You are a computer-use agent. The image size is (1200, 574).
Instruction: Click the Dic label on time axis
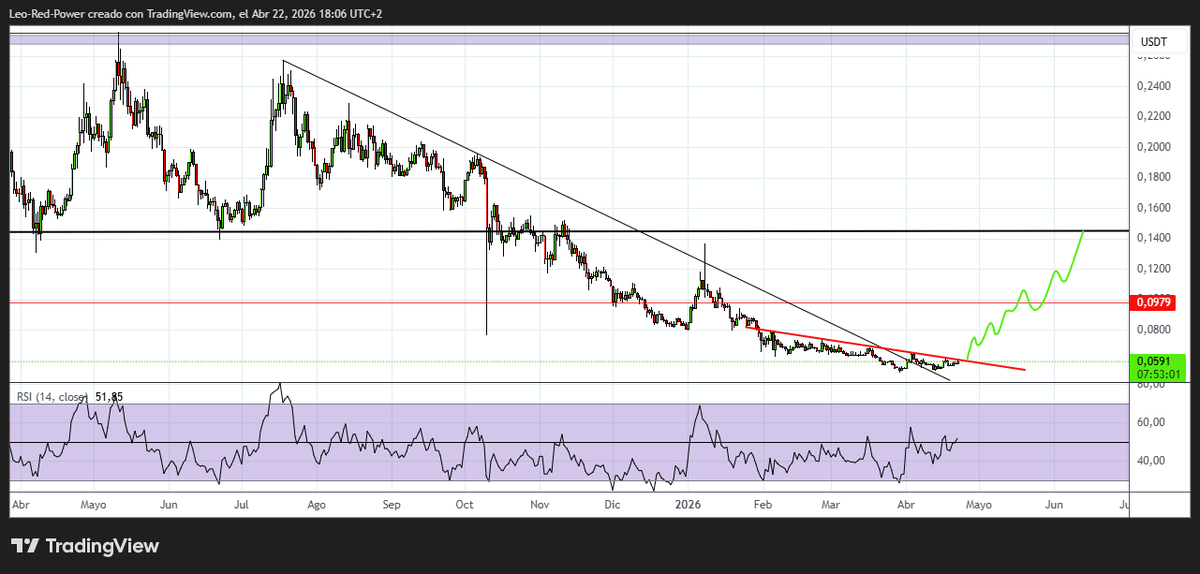(613, 506)
